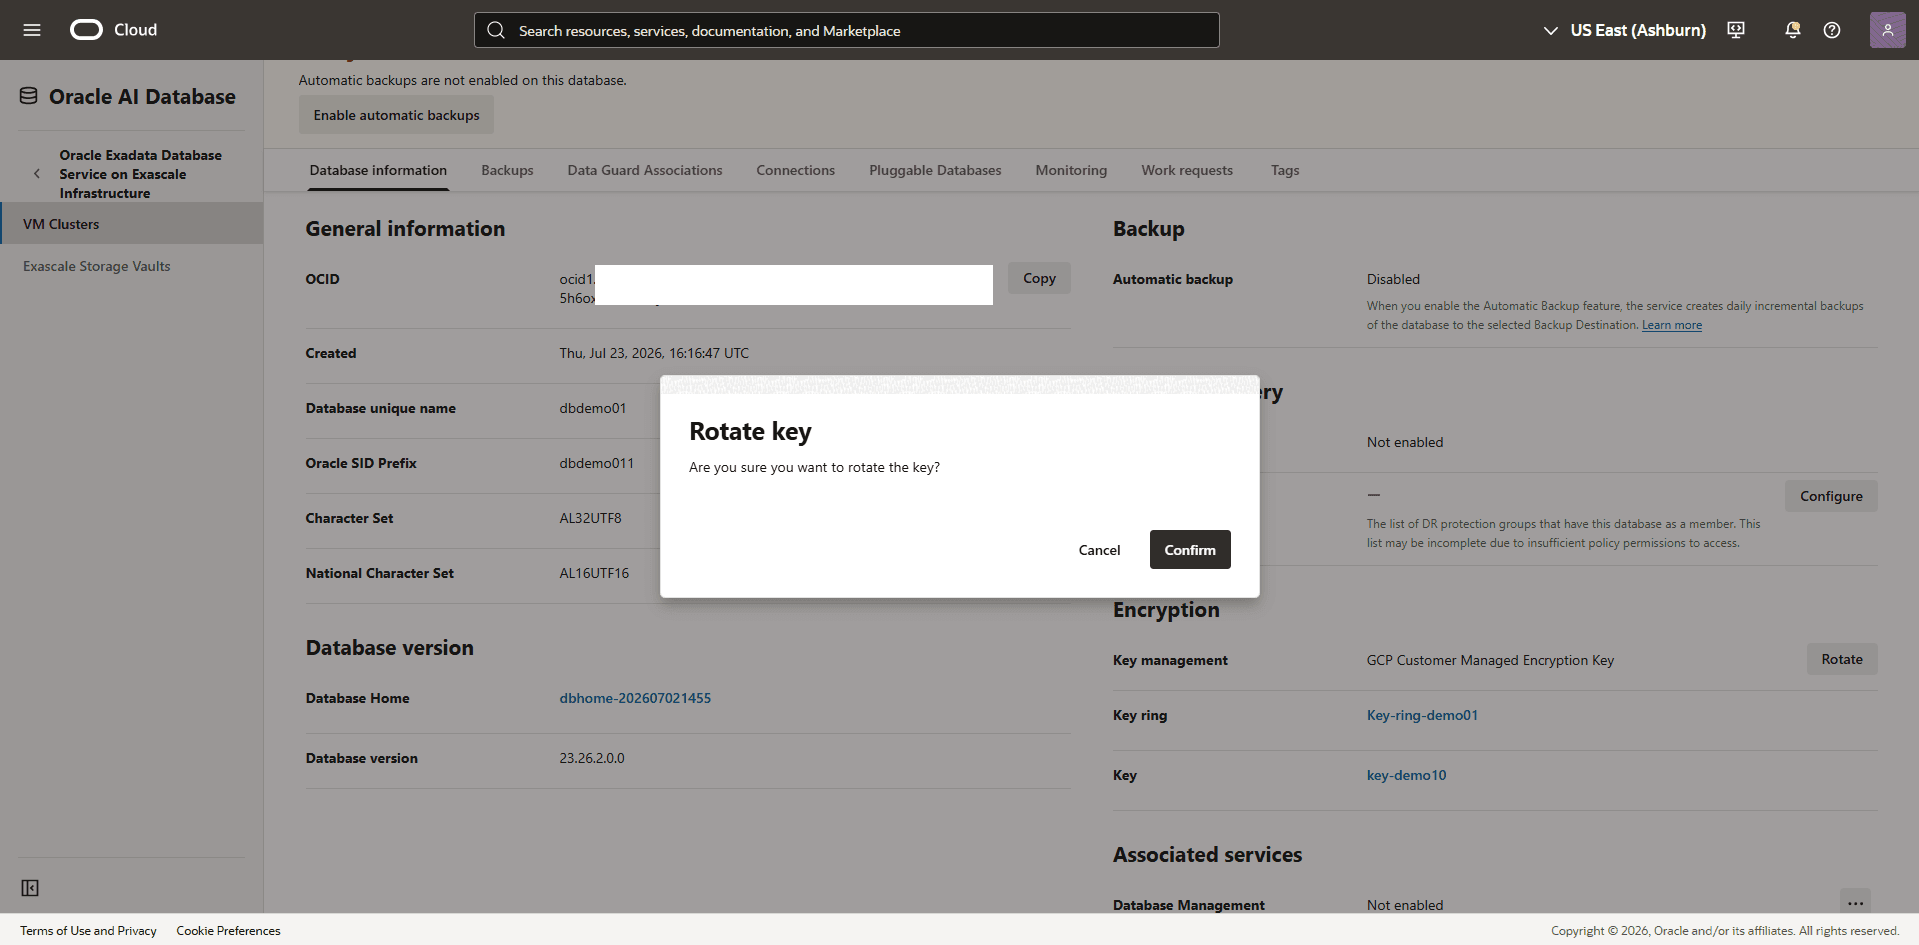This screenshot has height=945, width=1919.
Task: Select VM Clusters in the sidebar
Action: (131, 224)
